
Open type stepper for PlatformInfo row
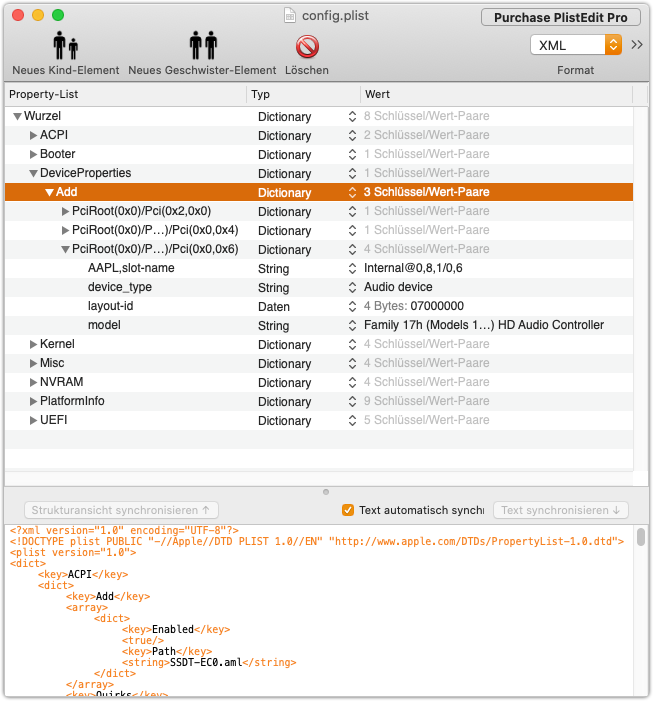pyautogui.click(x=352, y=401)
